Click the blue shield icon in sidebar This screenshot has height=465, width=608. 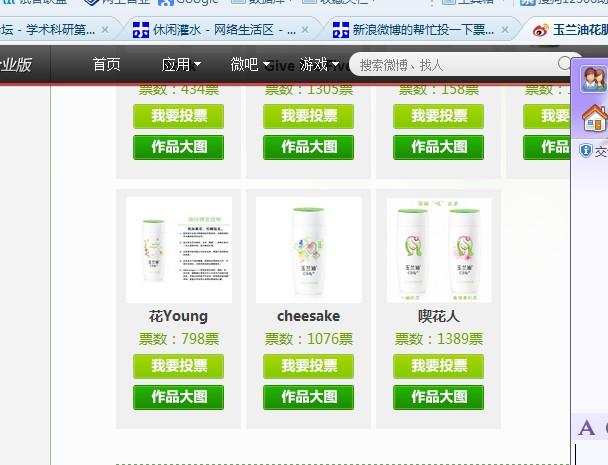click(586, 150)
